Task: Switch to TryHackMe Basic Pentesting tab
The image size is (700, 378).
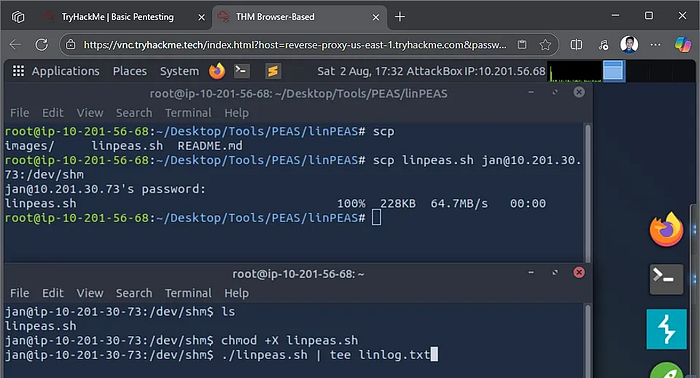Action: [117, 17]
